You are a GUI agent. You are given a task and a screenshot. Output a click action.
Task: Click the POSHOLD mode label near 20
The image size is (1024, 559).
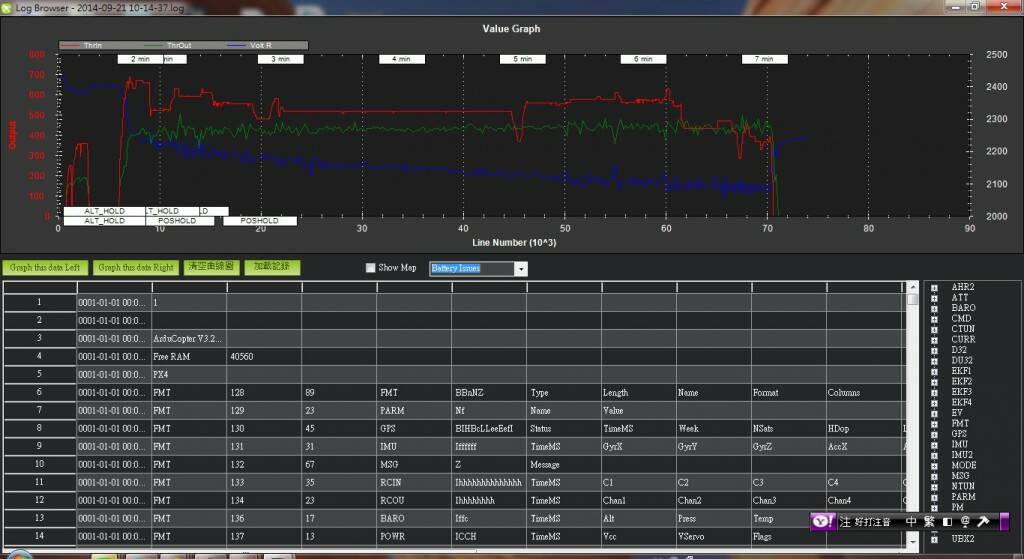click(x=260, y=221)
